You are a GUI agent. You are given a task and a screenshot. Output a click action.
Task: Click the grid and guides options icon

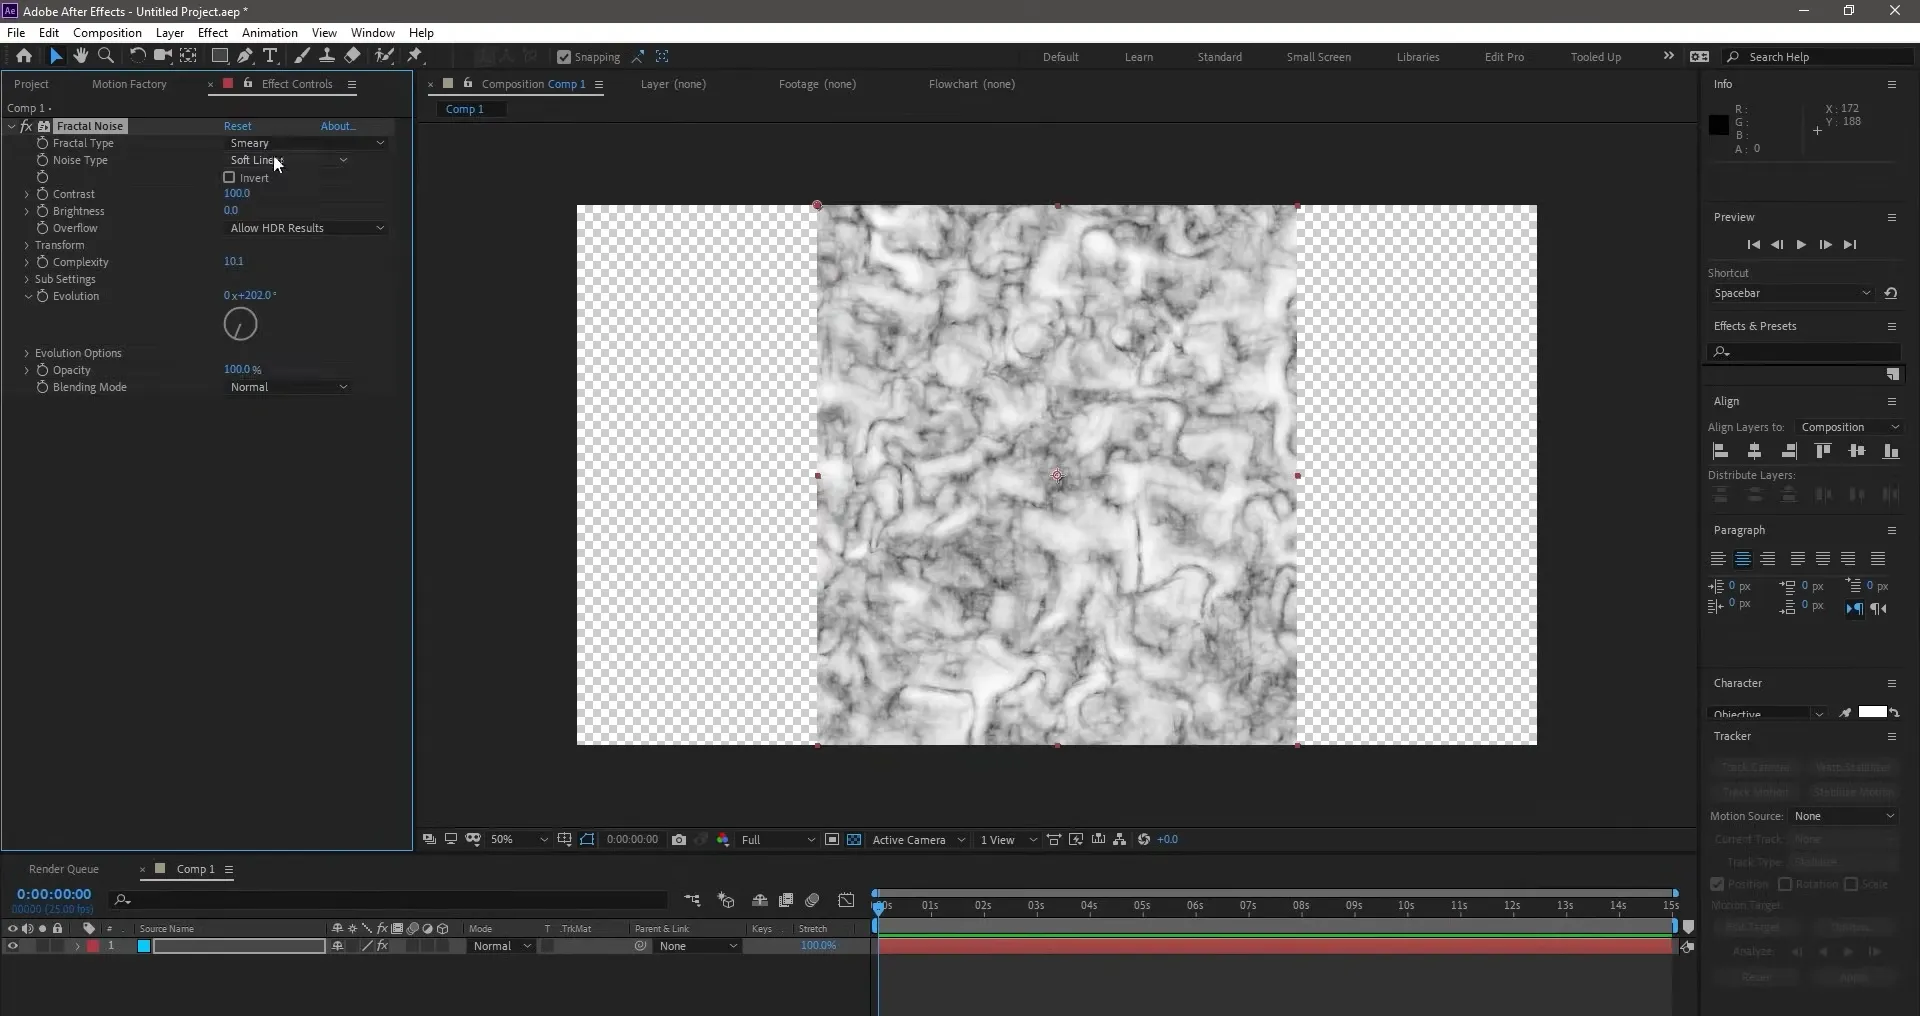click(565, 840)
